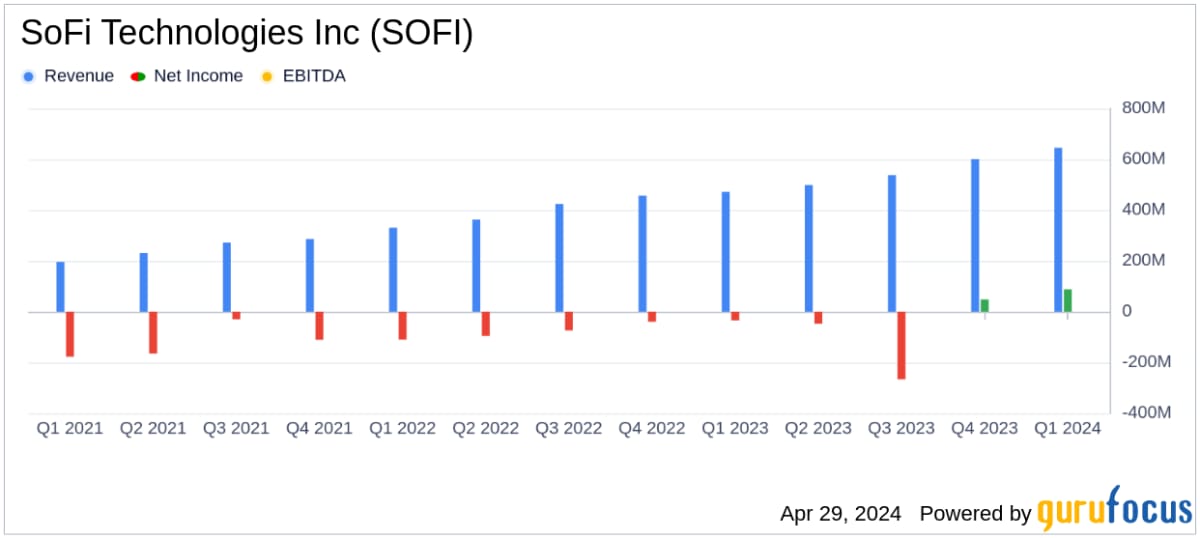Toggle the EBITDA legend entry

[x=303, y=76]
